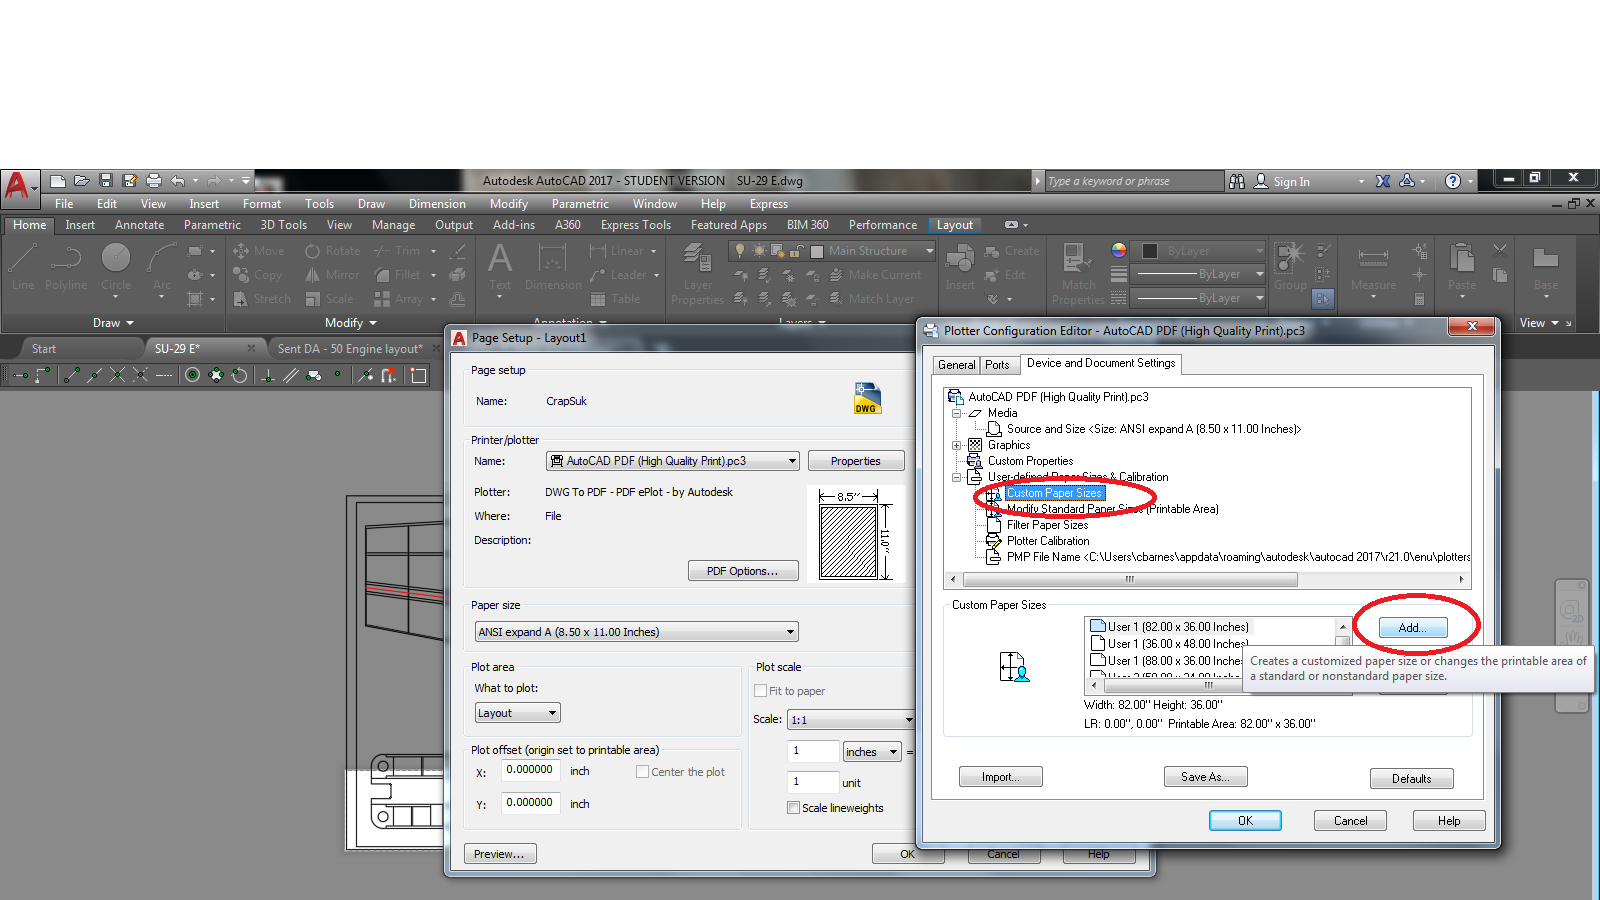Click the black ByLayer color swatch
The image size is (1600, 900).
[x=1150, y=251]
